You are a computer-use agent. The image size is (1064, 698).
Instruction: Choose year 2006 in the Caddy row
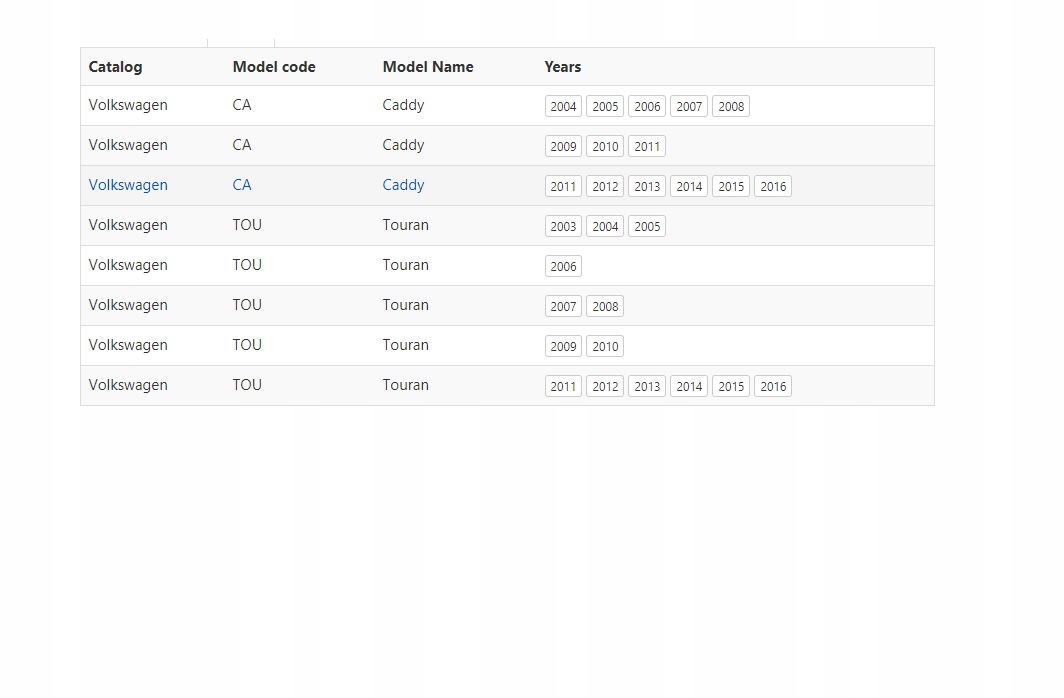pos(647,106)
